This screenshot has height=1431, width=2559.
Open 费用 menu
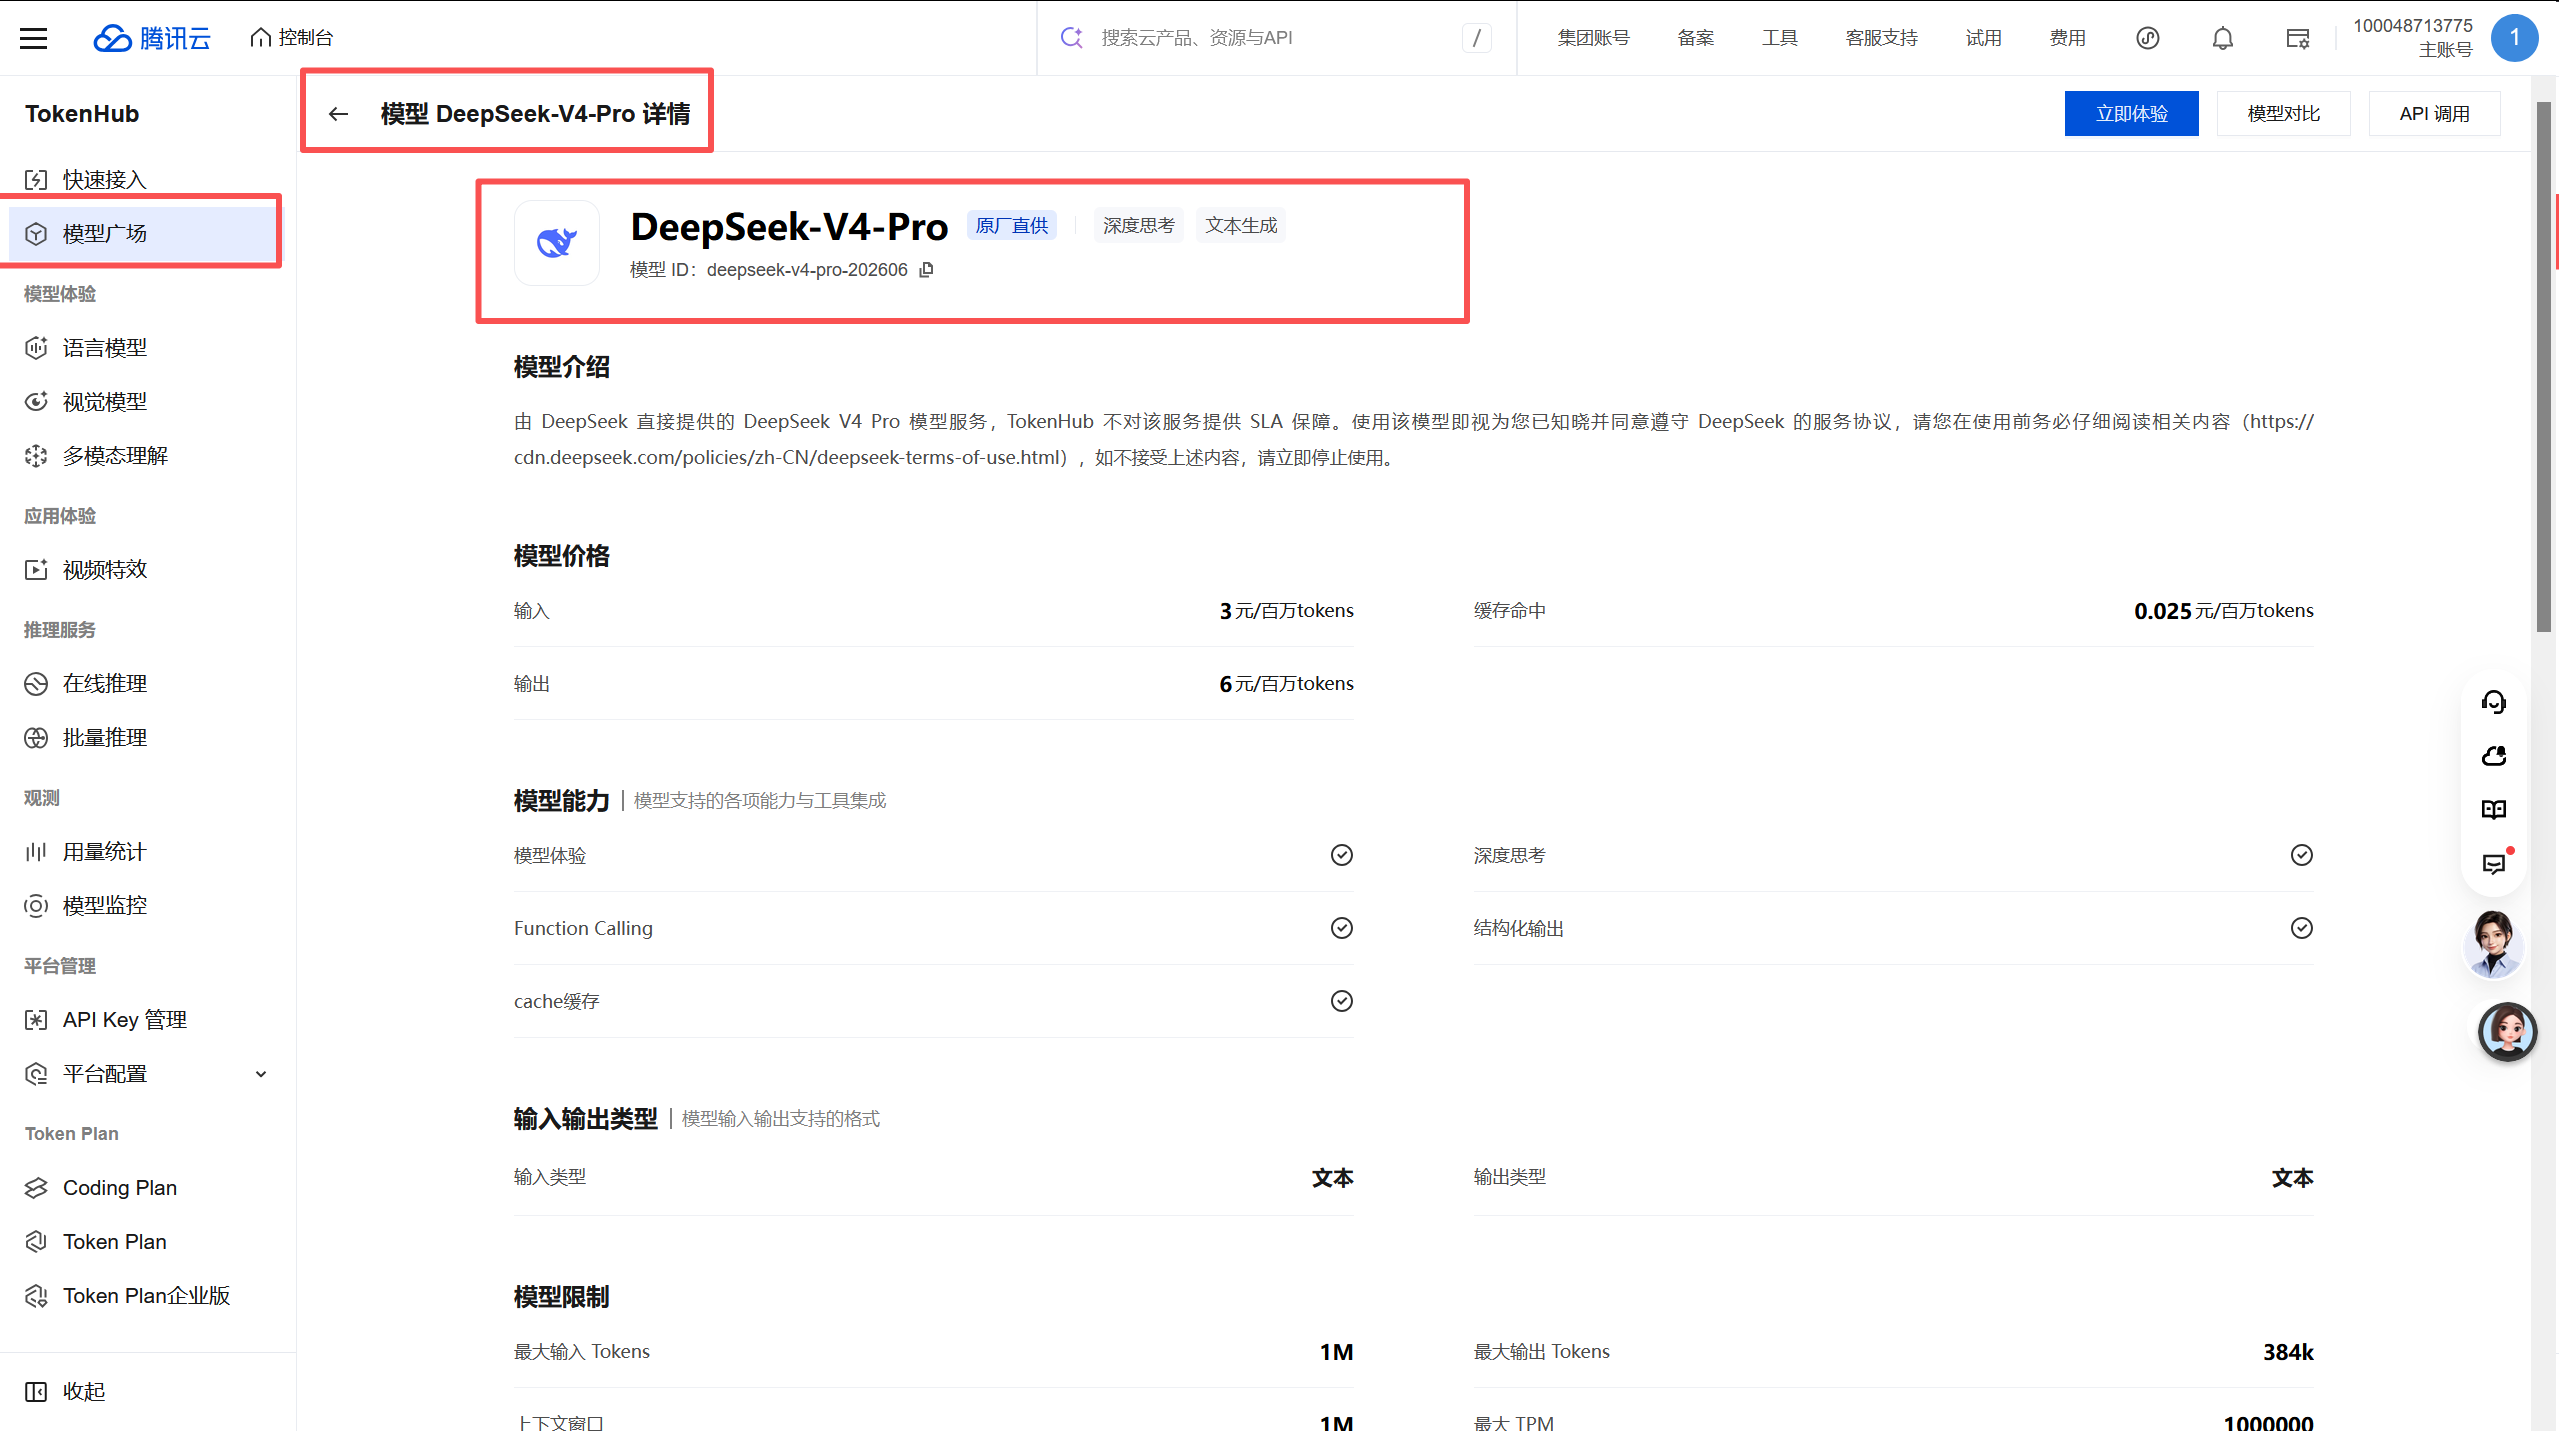tap(2068, 38)
